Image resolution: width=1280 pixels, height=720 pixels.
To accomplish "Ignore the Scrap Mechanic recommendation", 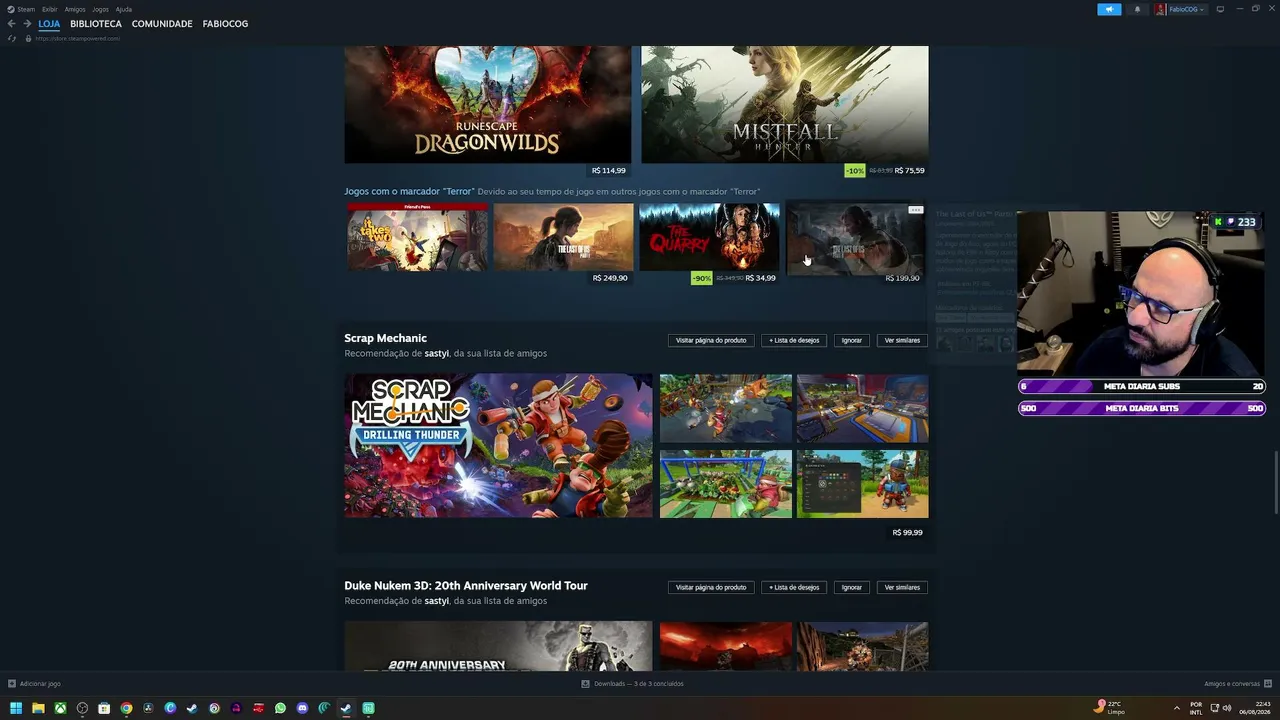I will 852,340.
